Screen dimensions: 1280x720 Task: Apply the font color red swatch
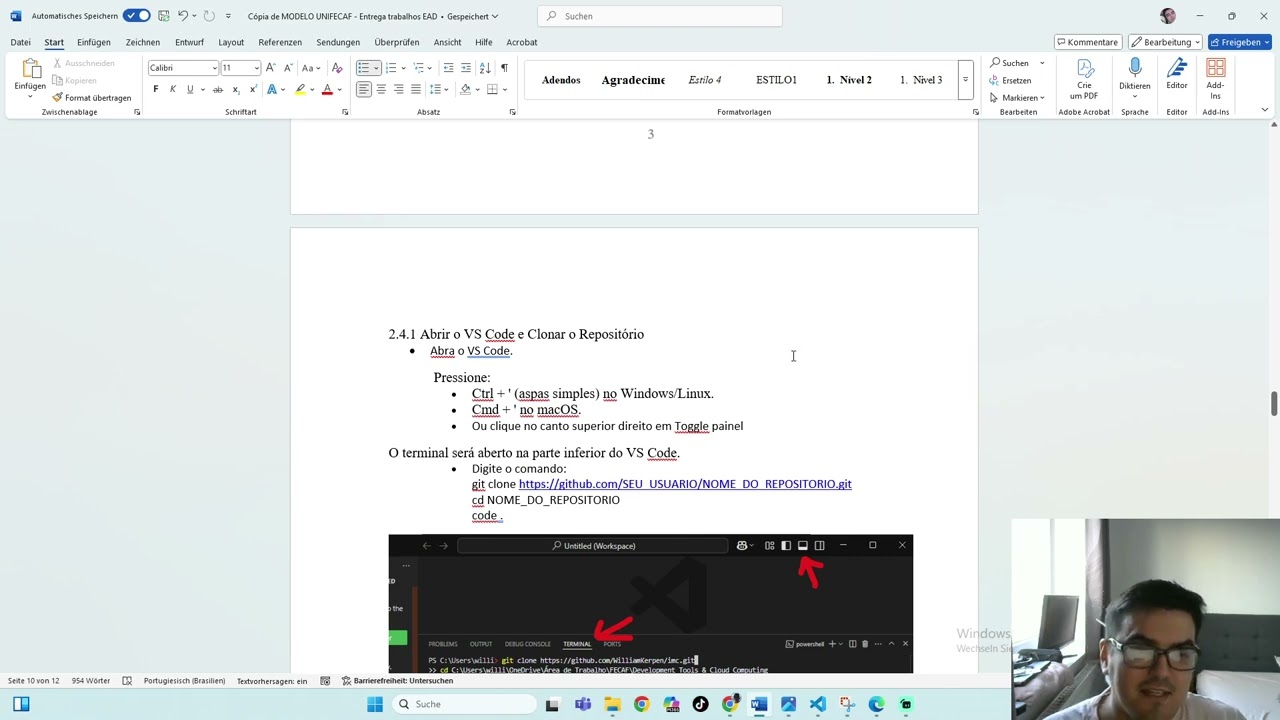[x=326, y=89]
